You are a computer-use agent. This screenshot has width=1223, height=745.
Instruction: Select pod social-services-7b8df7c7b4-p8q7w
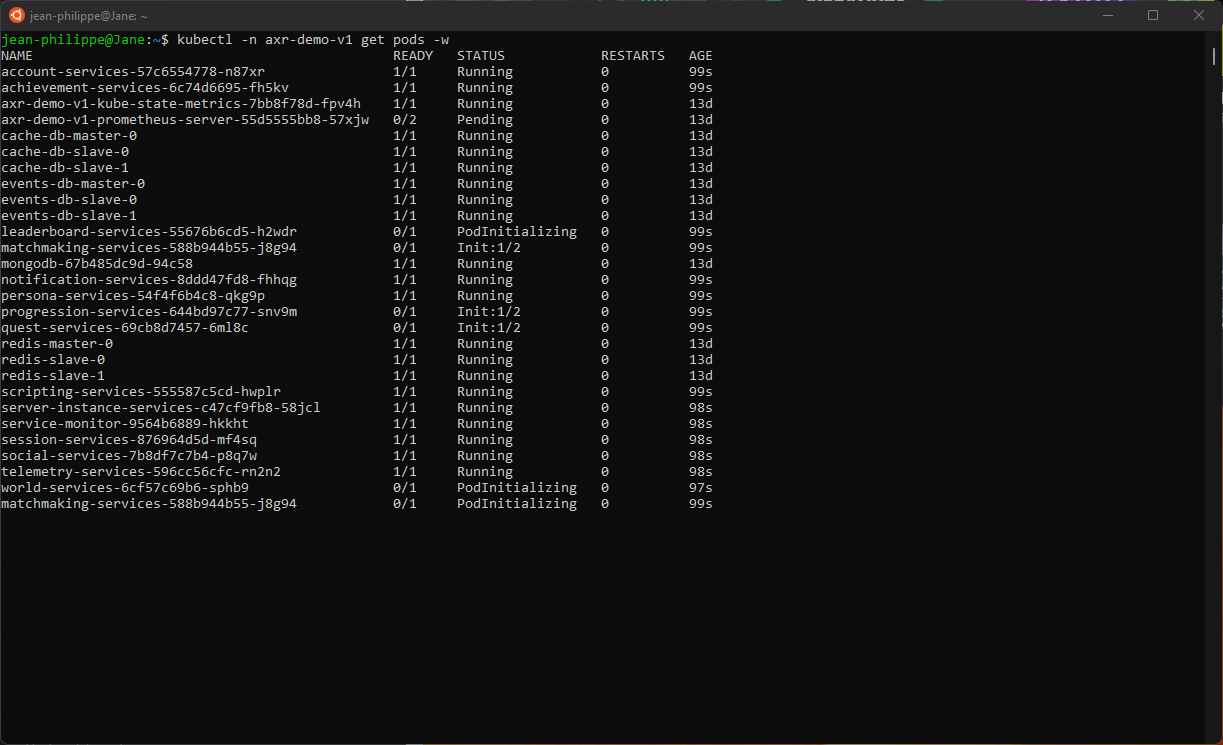pos(129,456)
